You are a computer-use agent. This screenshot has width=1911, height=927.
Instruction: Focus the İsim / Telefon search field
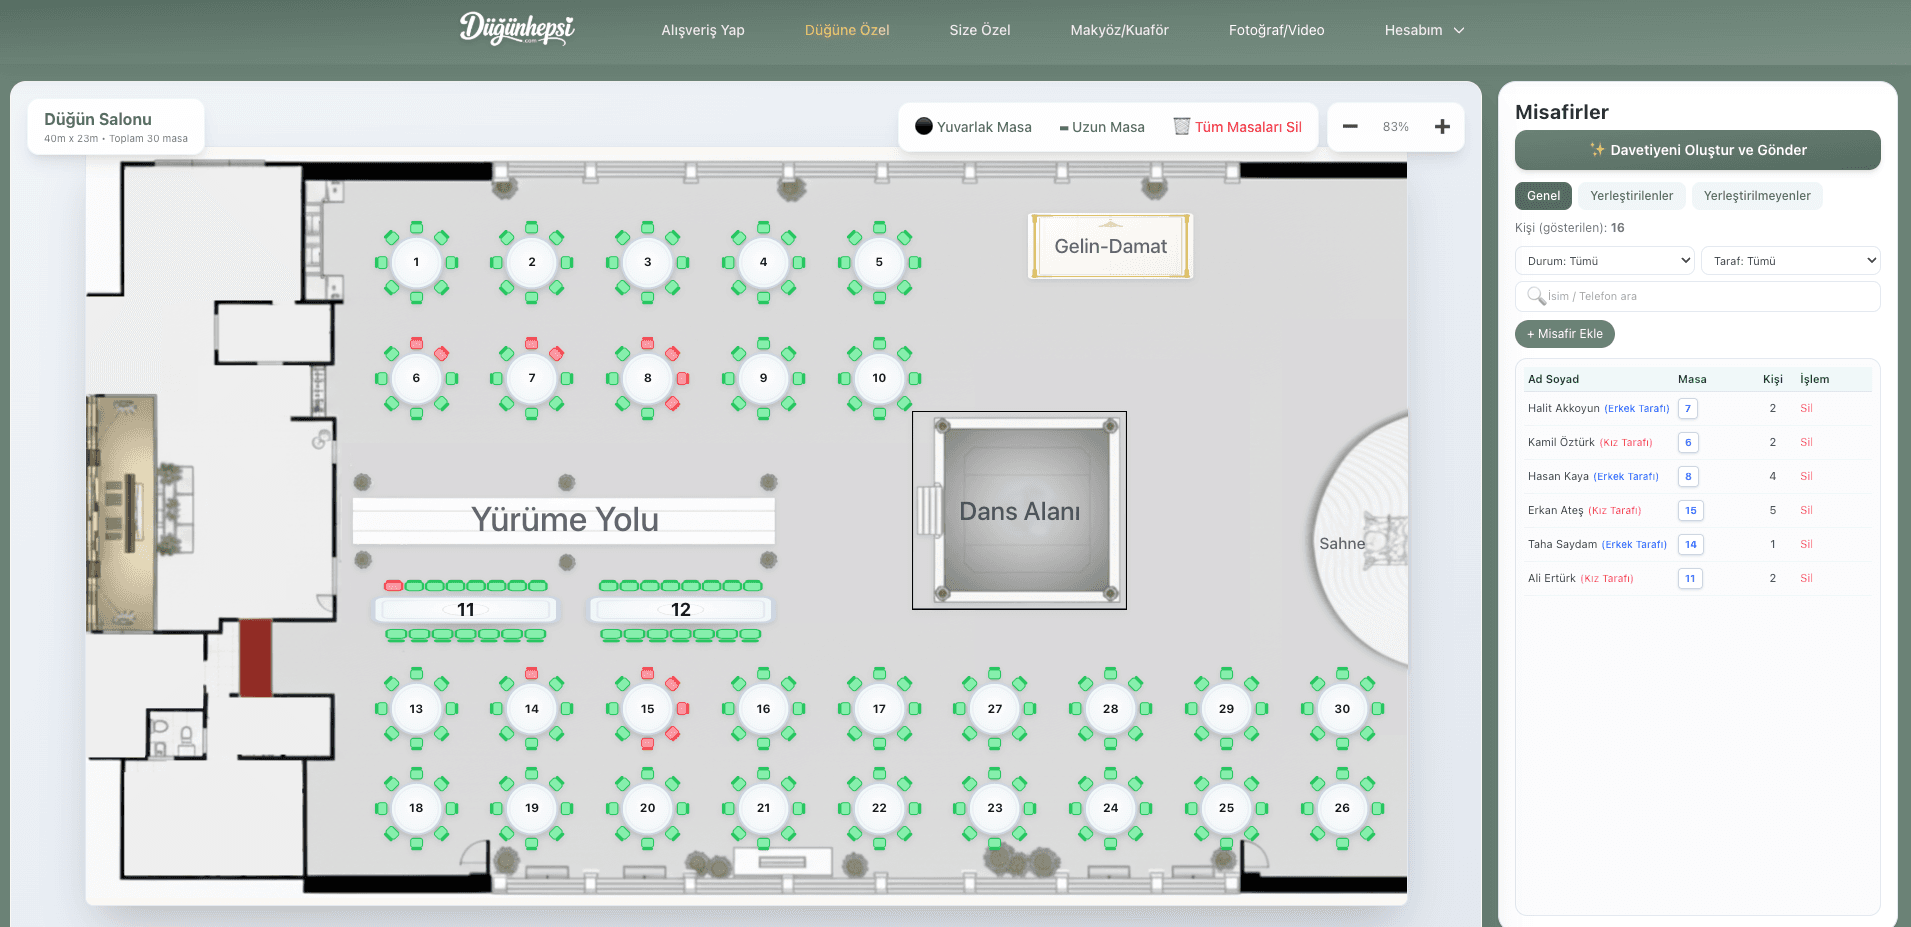(x=1705, y=296)
